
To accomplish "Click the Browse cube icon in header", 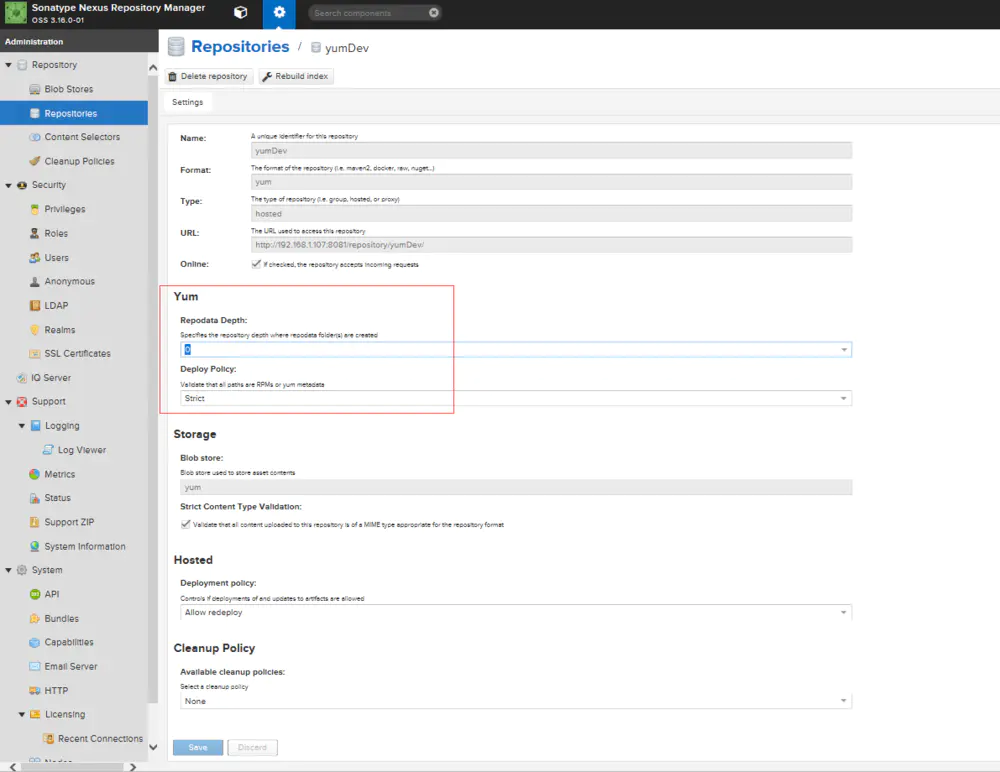I will (240, 13).
